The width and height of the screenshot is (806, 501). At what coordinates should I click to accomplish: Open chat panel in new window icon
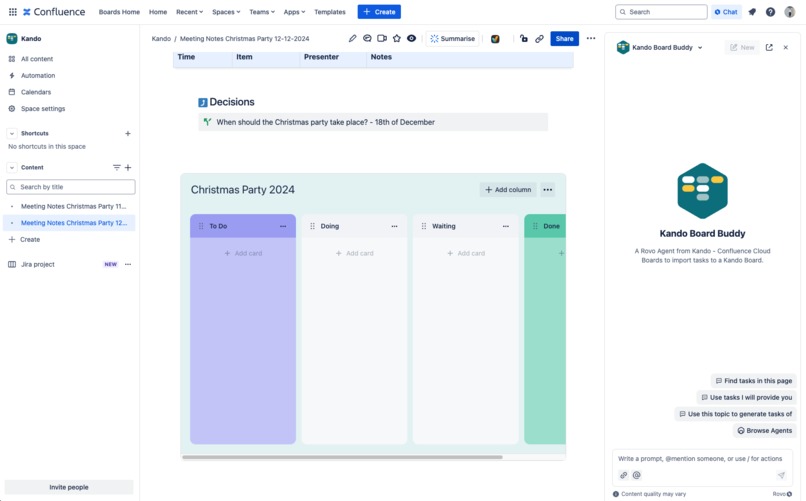pyautogui.click(x=769, y=47)
